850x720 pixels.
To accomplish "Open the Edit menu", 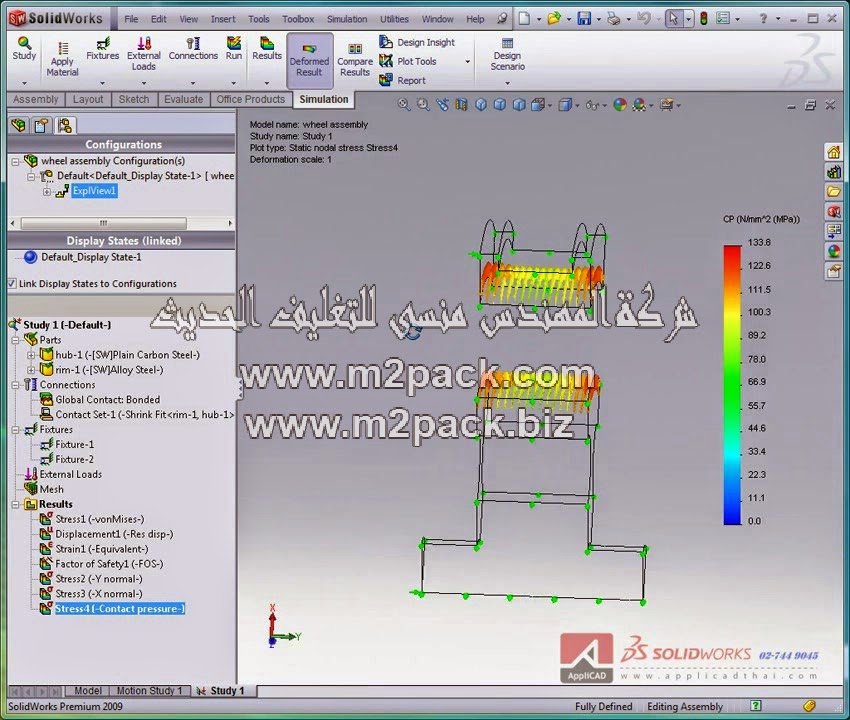I will click(x=158, y=19).
